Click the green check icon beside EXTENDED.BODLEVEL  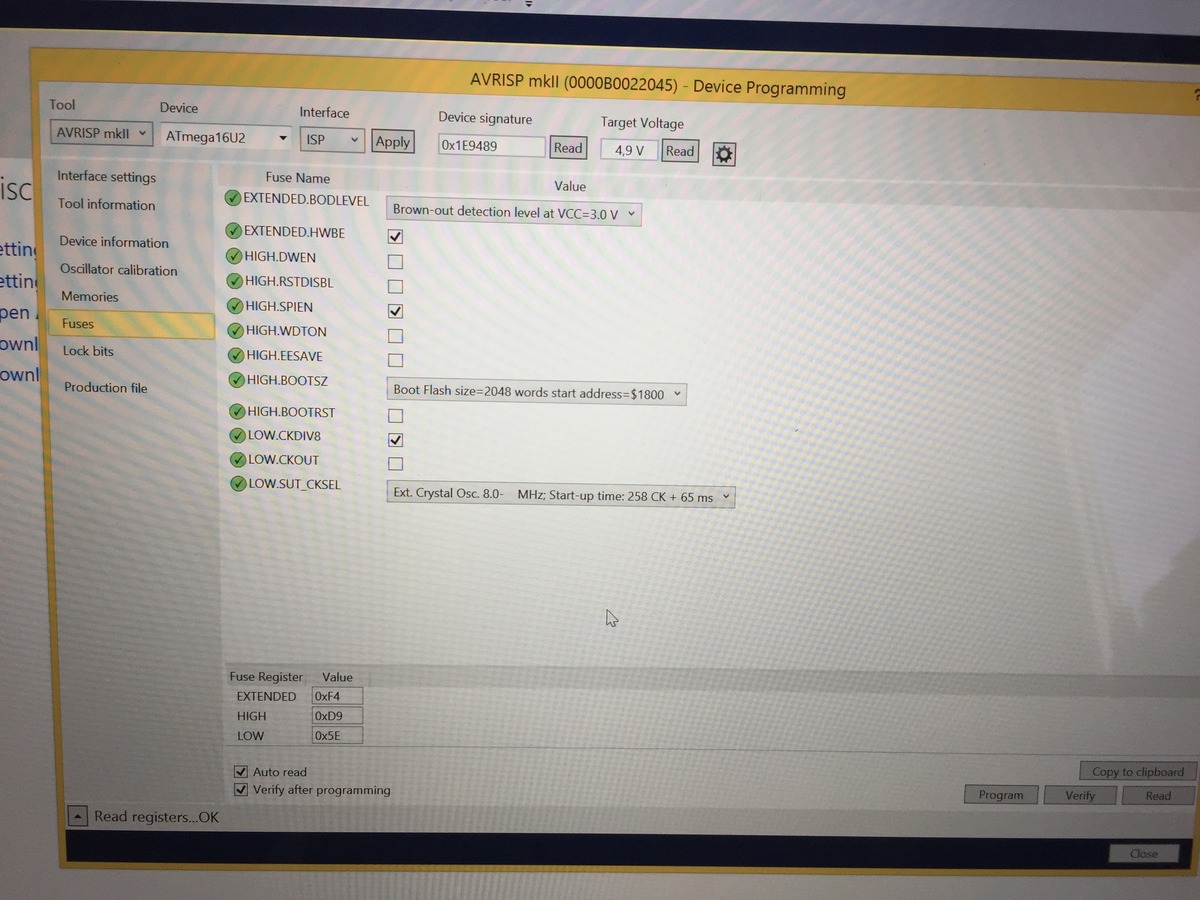click(x=233, y=198)
